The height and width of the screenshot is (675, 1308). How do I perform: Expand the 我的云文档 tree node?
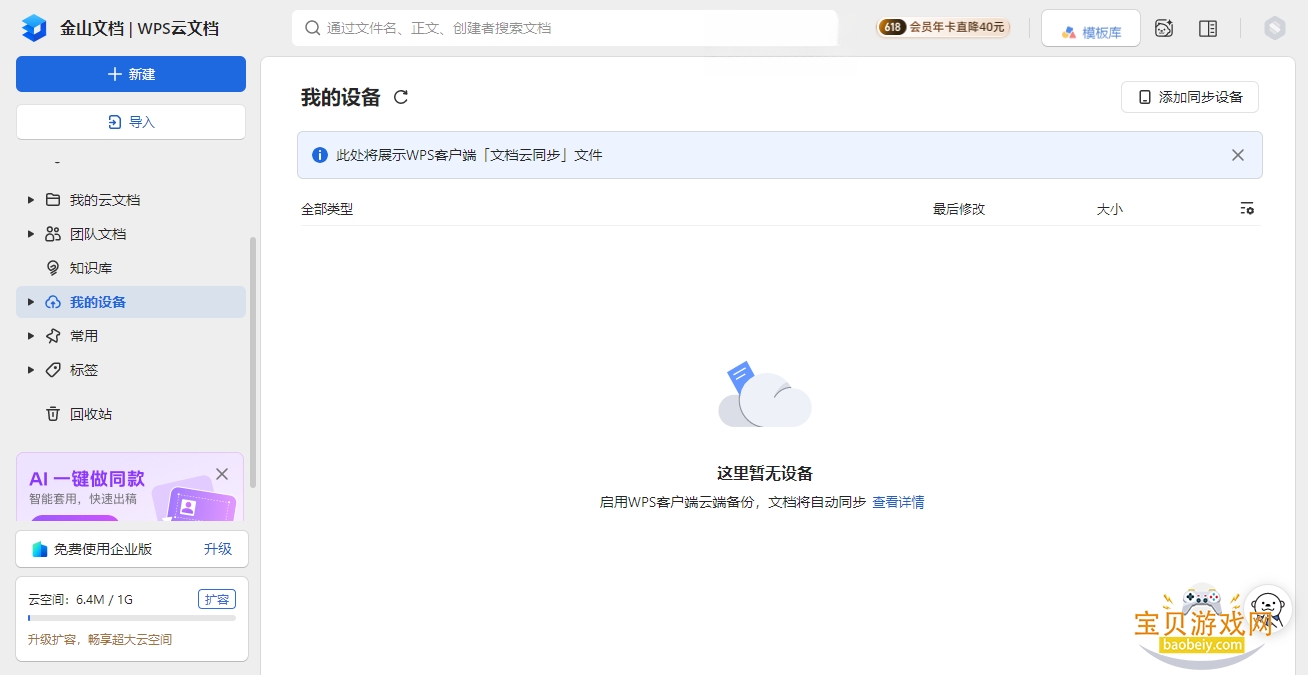click(x=31, y=200)
